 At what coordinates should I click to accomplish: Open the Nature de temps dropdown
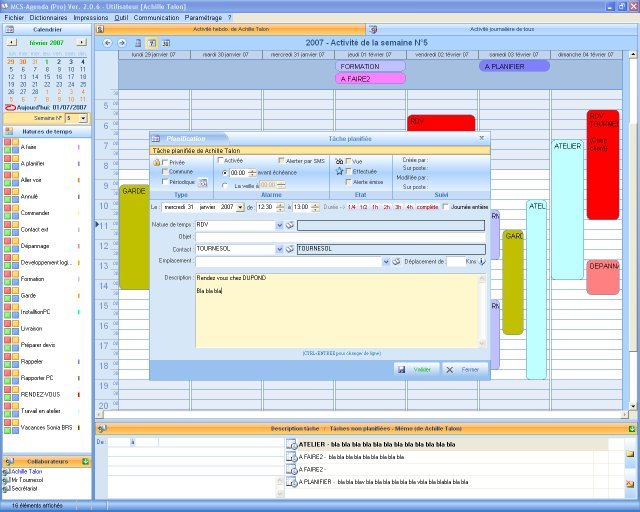tap(280, 225)
